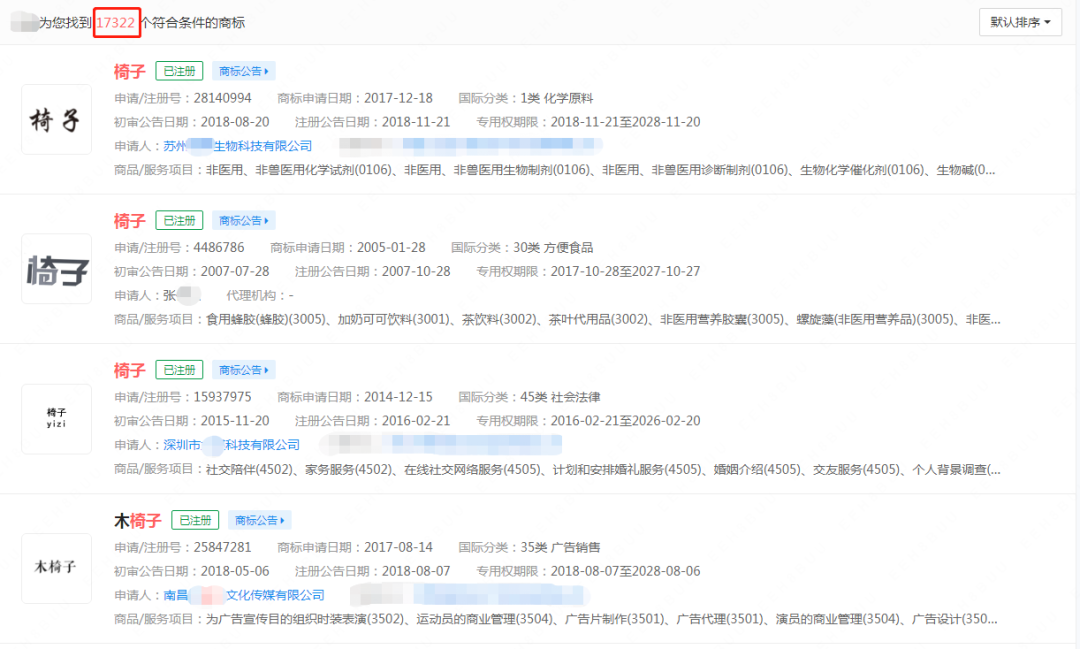This screenshot has width=1080, height=649.
Task: Click the 椅子 calligraphy trademark logo thumbnail
Action: (x=56, y=120)
